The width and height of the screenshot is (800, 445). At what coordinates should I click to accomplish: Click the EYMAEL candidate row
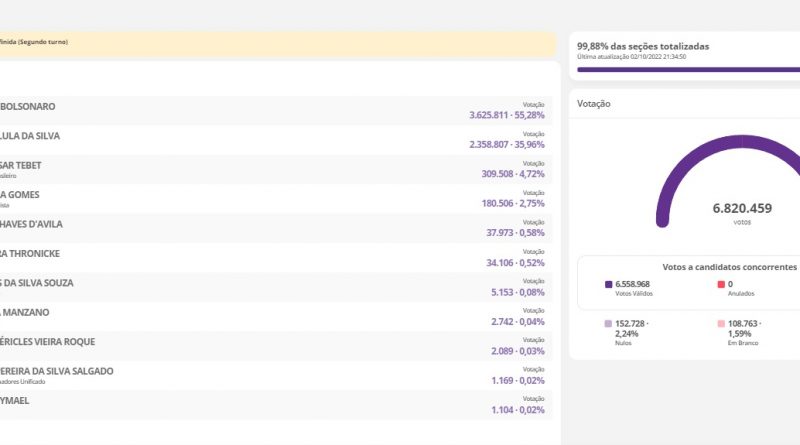278,405
